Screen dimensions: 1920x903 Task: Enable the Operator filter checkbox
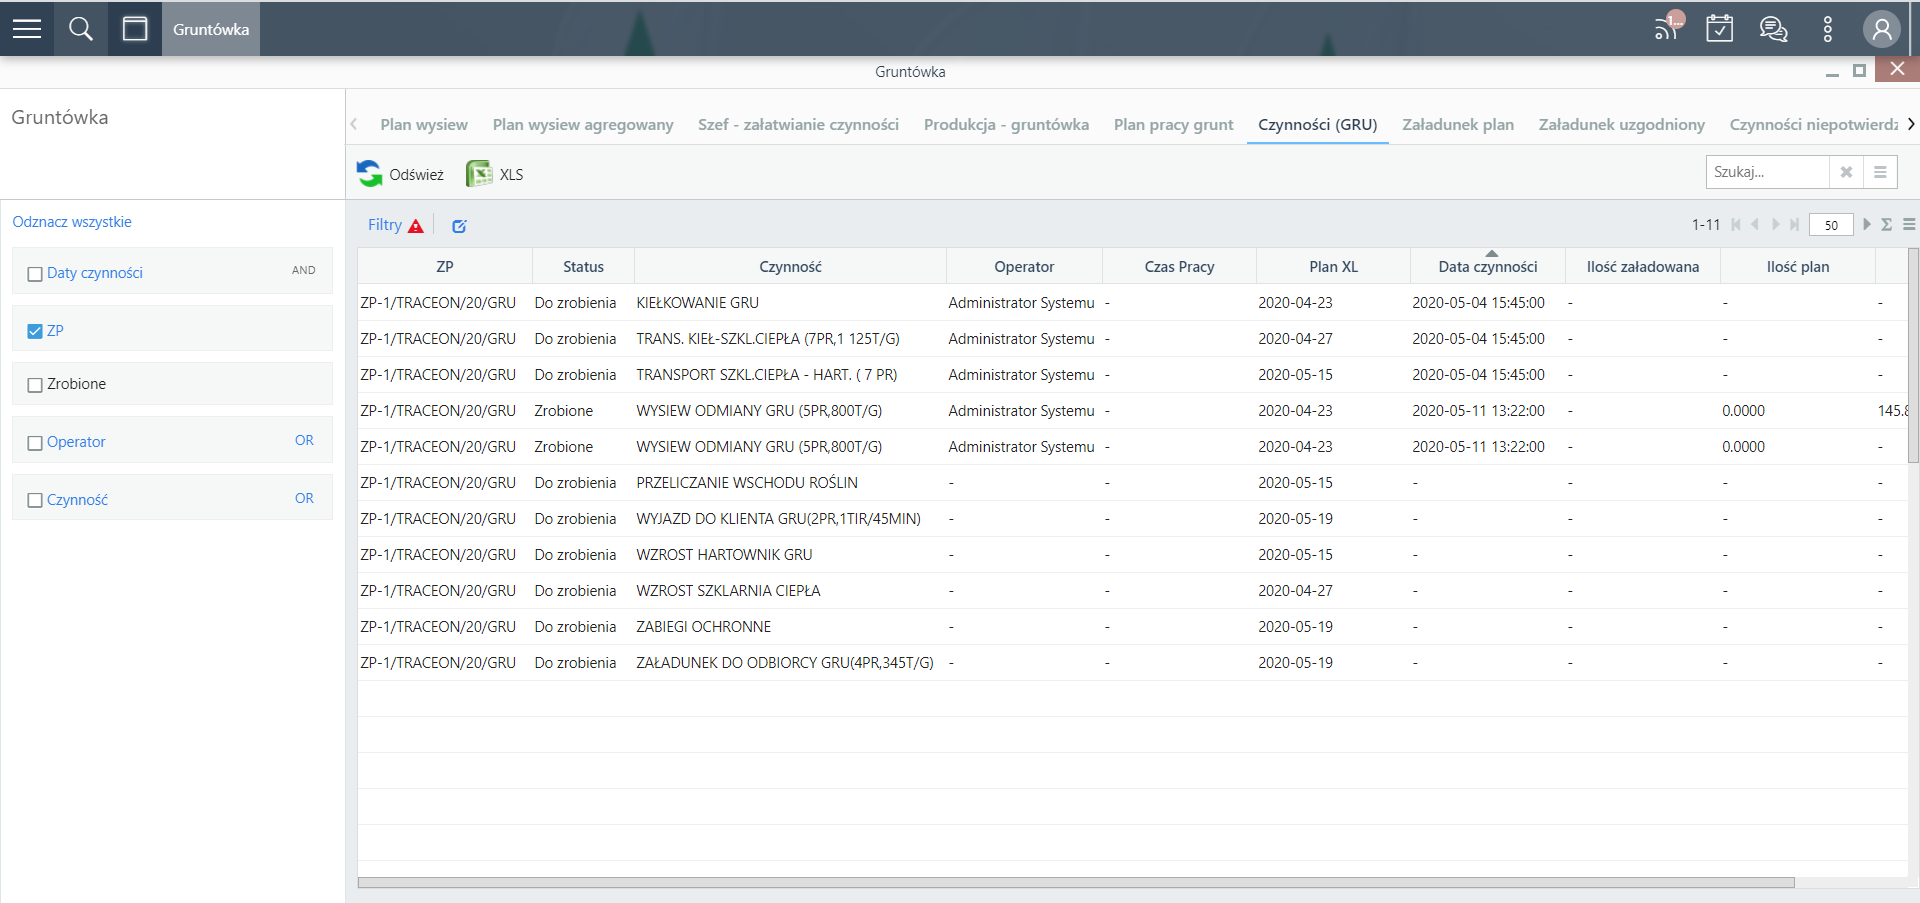pos(35,443)
